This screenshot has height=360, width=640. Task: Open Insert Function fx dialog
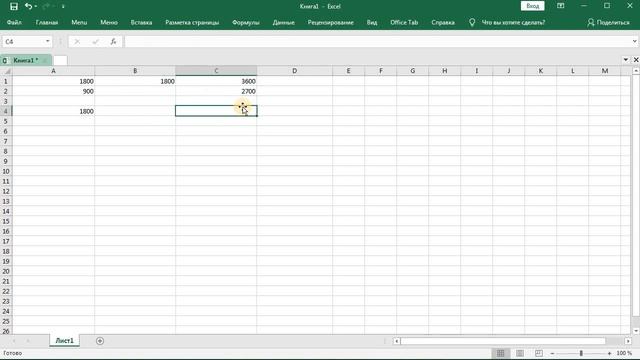click(113, 42)
